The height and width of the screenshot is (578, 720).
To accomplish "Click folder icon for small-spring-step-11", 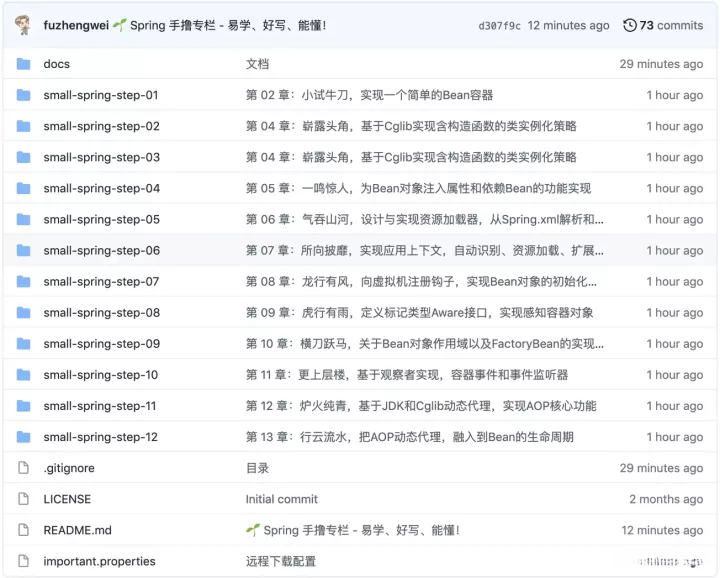I will 23,406.
